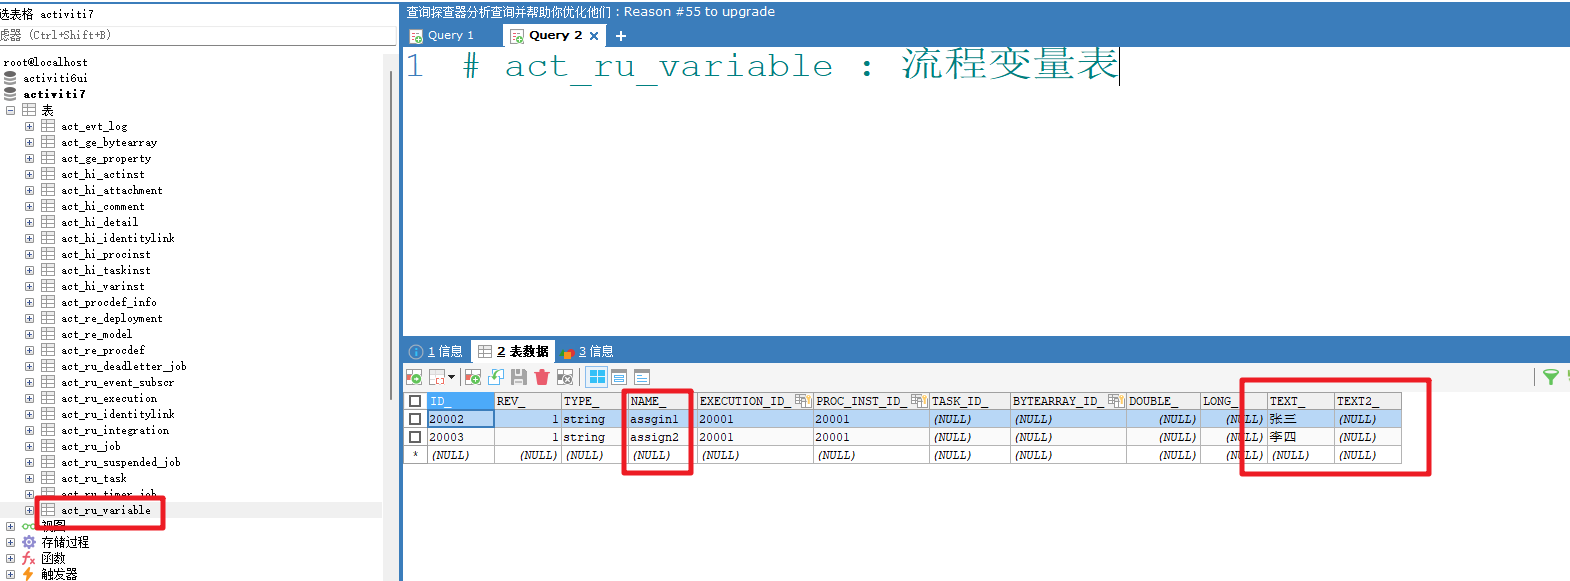
Task: Collapse the 表 tables folder
Action: 11,110
